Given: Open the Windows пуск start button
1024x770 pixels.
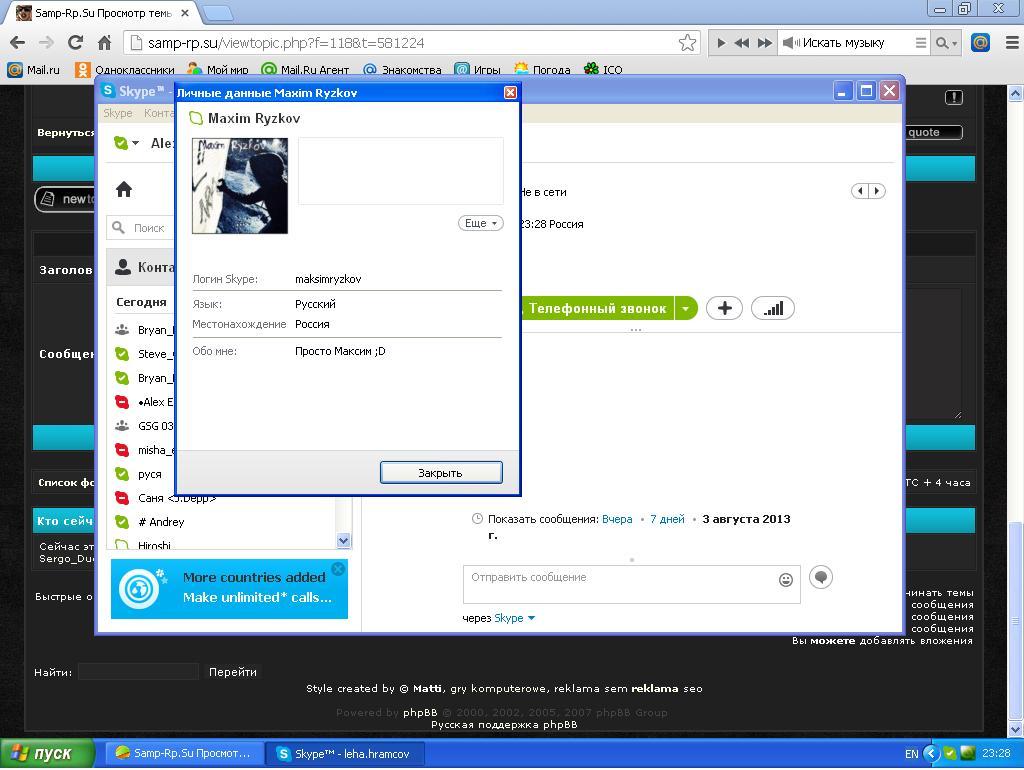Looking at the screenshot, I should pyautogui.click(x=47, y=754).
